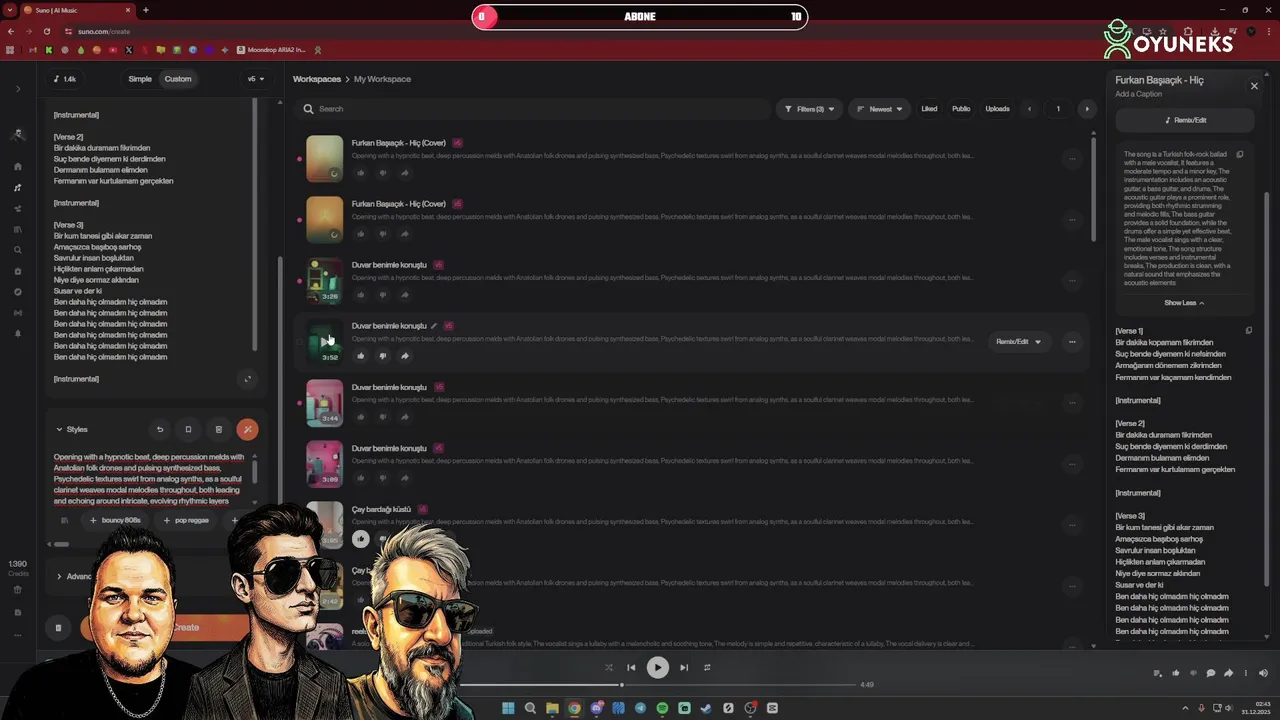The height and width of the screenshot is (720, 1280).
Task: Expand the left sidebar with the chevron
Action: point(18,89)
